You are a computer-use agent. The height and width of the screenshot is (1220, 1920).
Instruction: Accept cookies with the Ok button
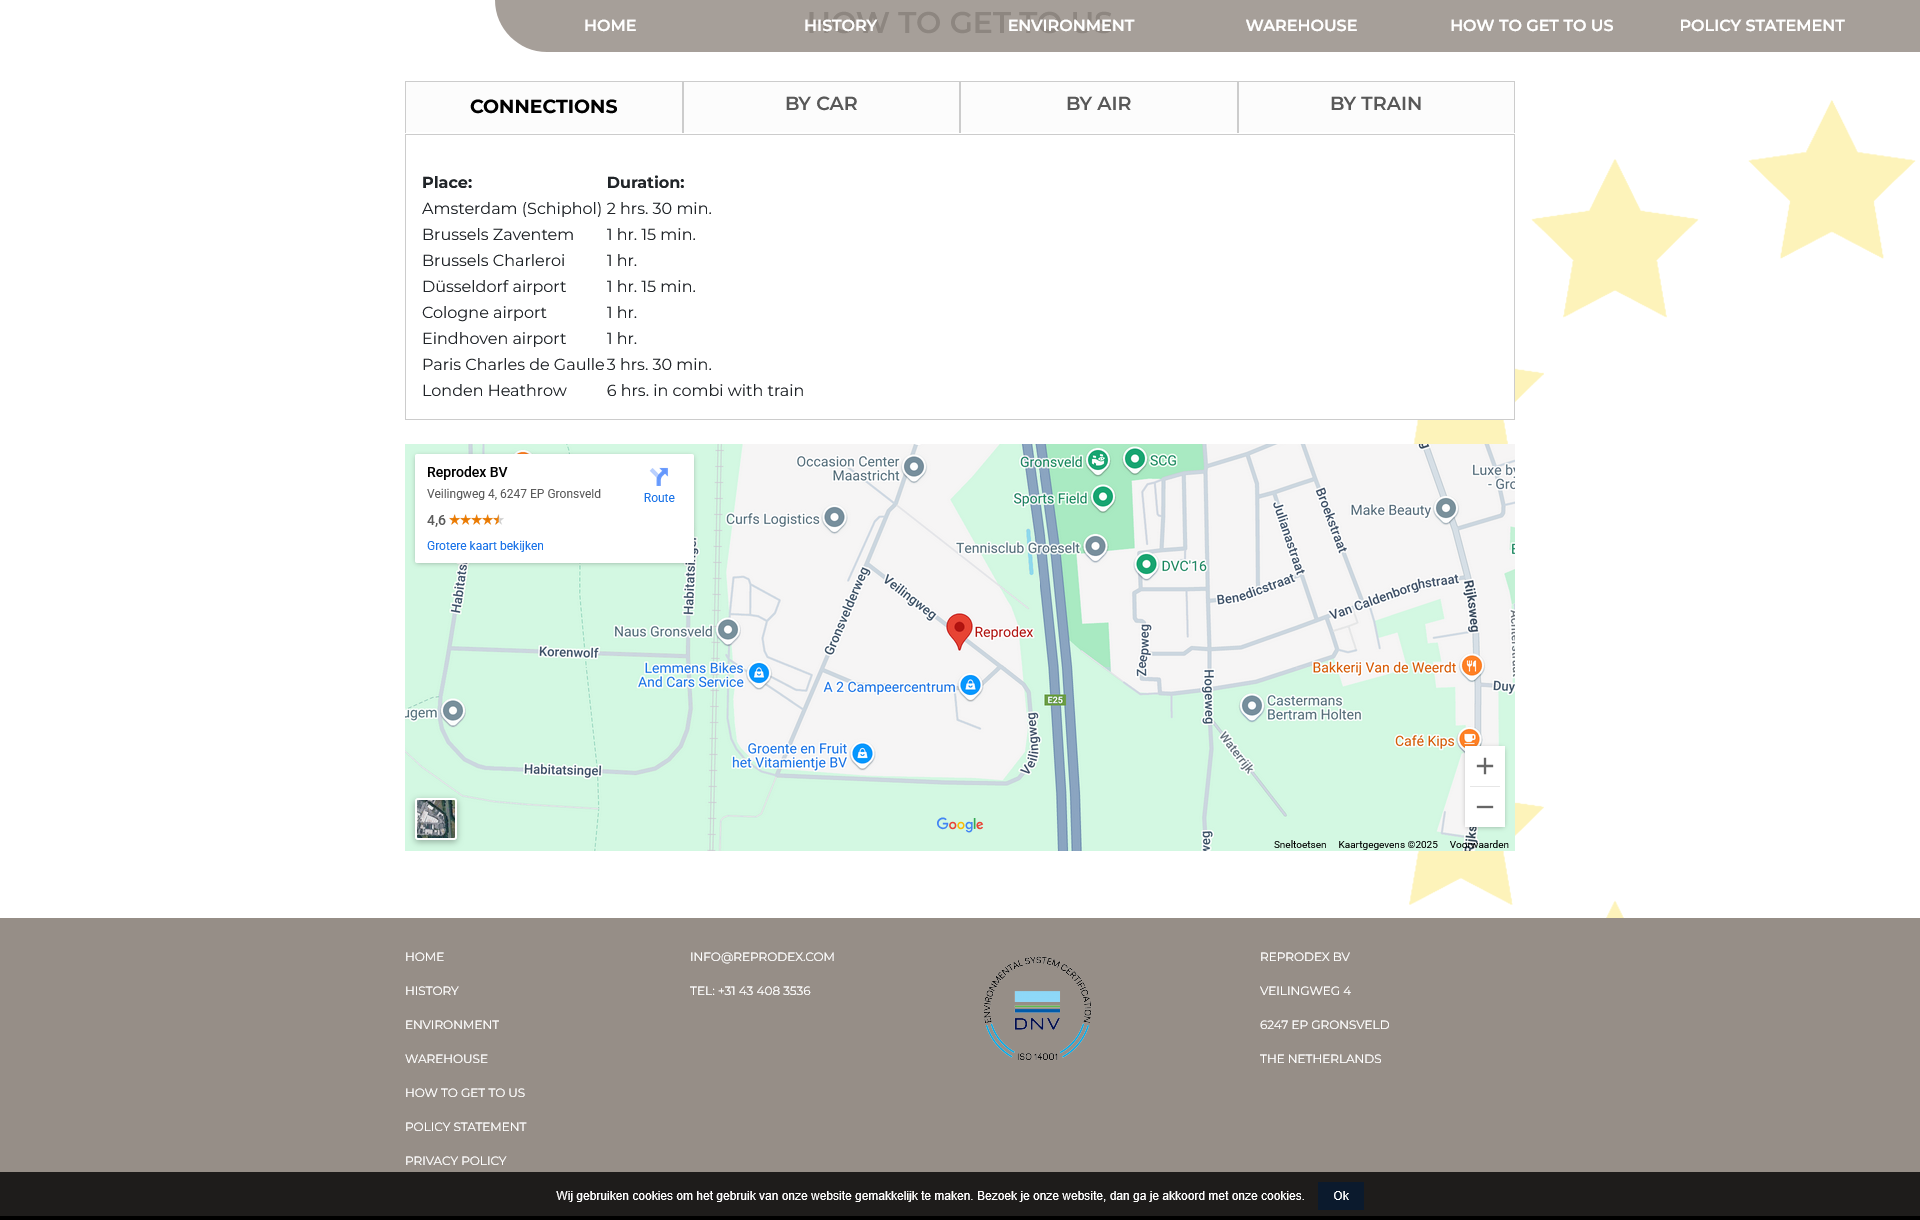pyautogui.click(x=1341, y=1196)
